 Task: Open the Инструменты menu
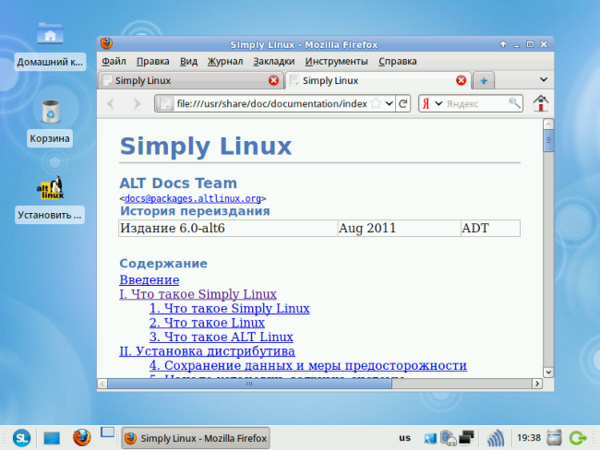[336, 61]
